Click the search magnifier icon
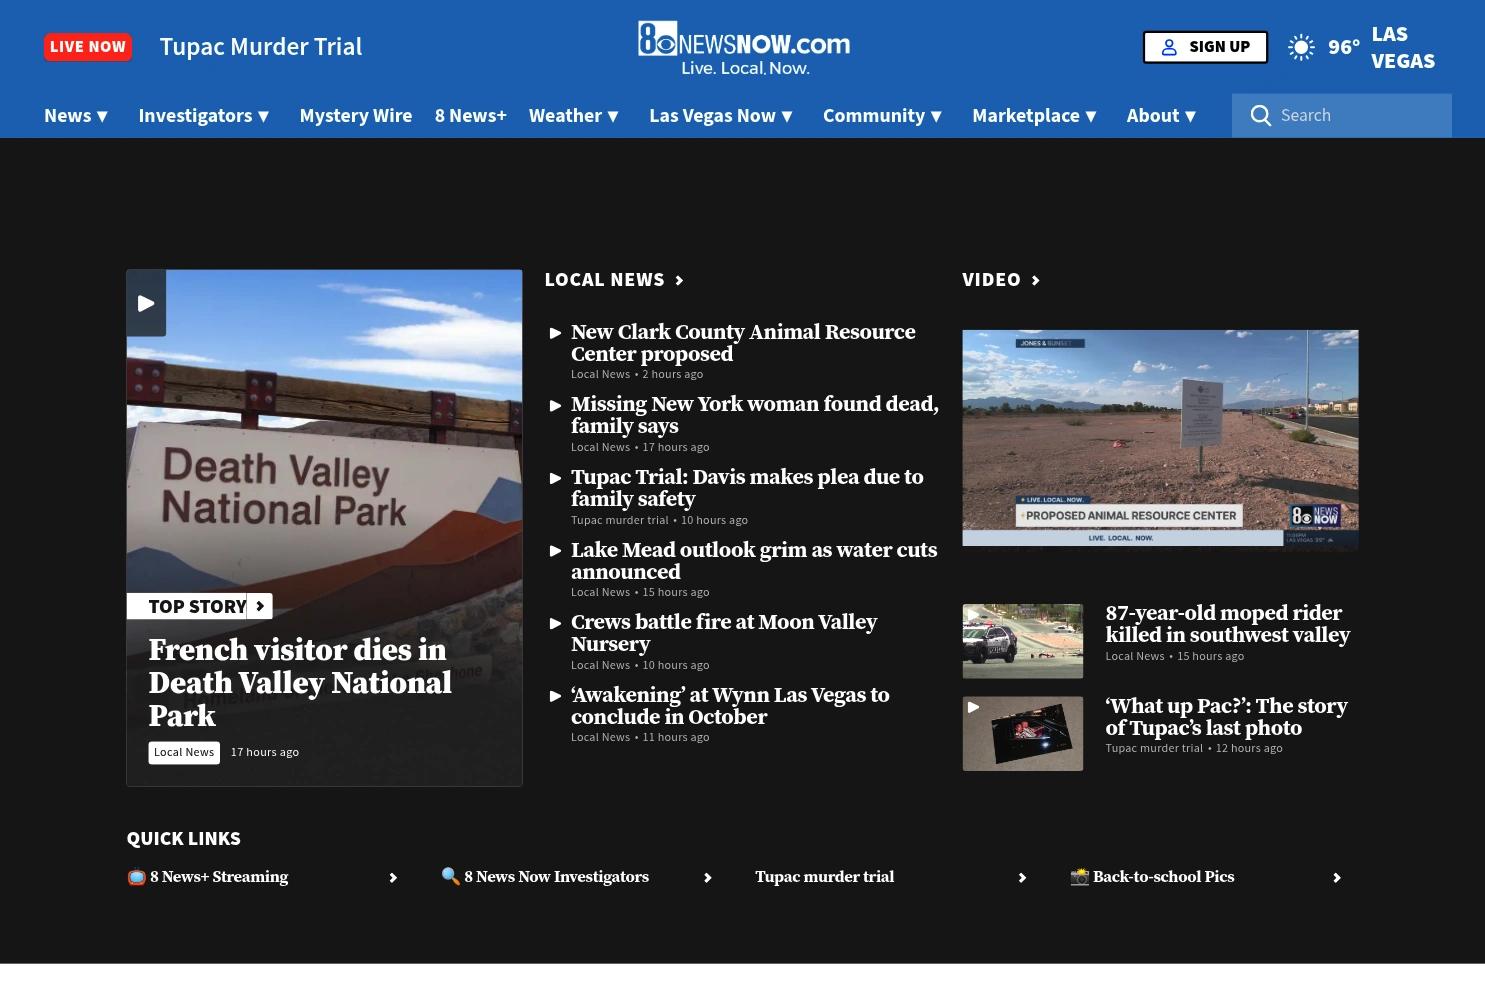 click(1261, 116)
